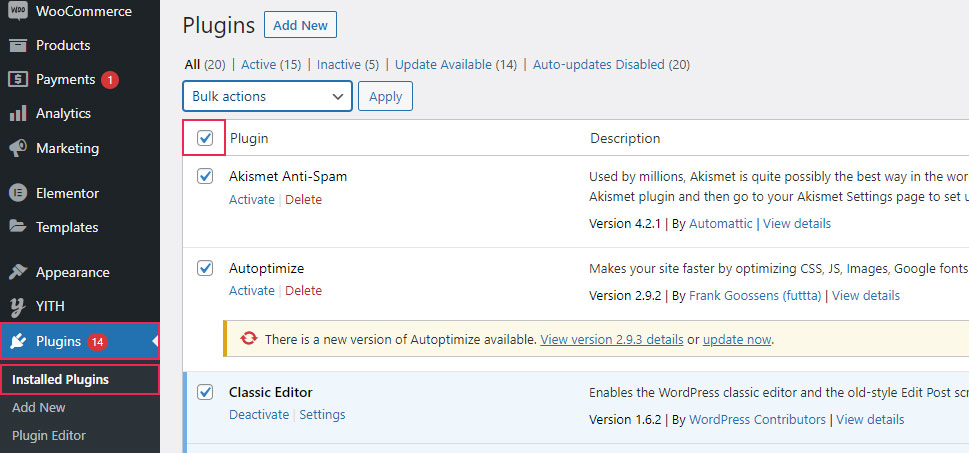The width and height of the screenshot is (969, 453).
Task: Open WordPress Contributors author link
Action: pos(757,419)
